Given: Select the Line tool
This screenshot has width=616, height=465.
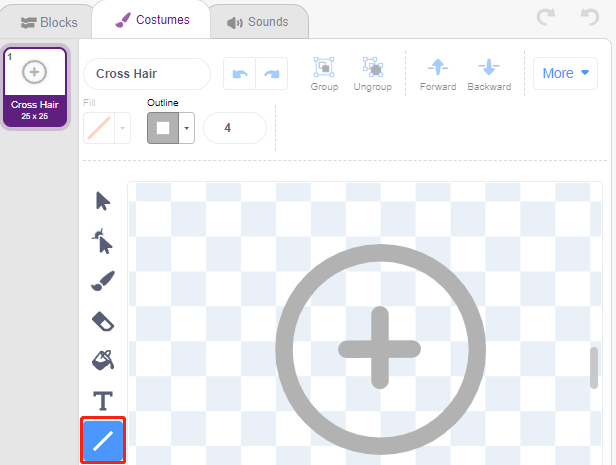Looking at the screenshot, I should tap(103, 440).
